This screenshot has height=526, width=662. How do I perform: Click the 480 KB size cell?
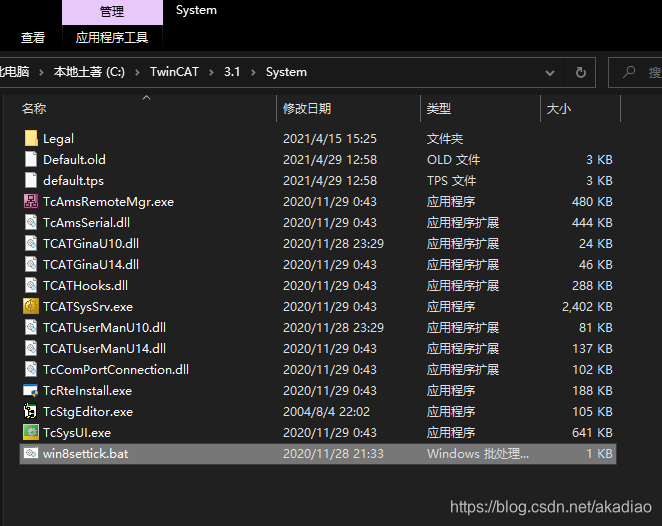pyautogui.click(x=592, y=202)
